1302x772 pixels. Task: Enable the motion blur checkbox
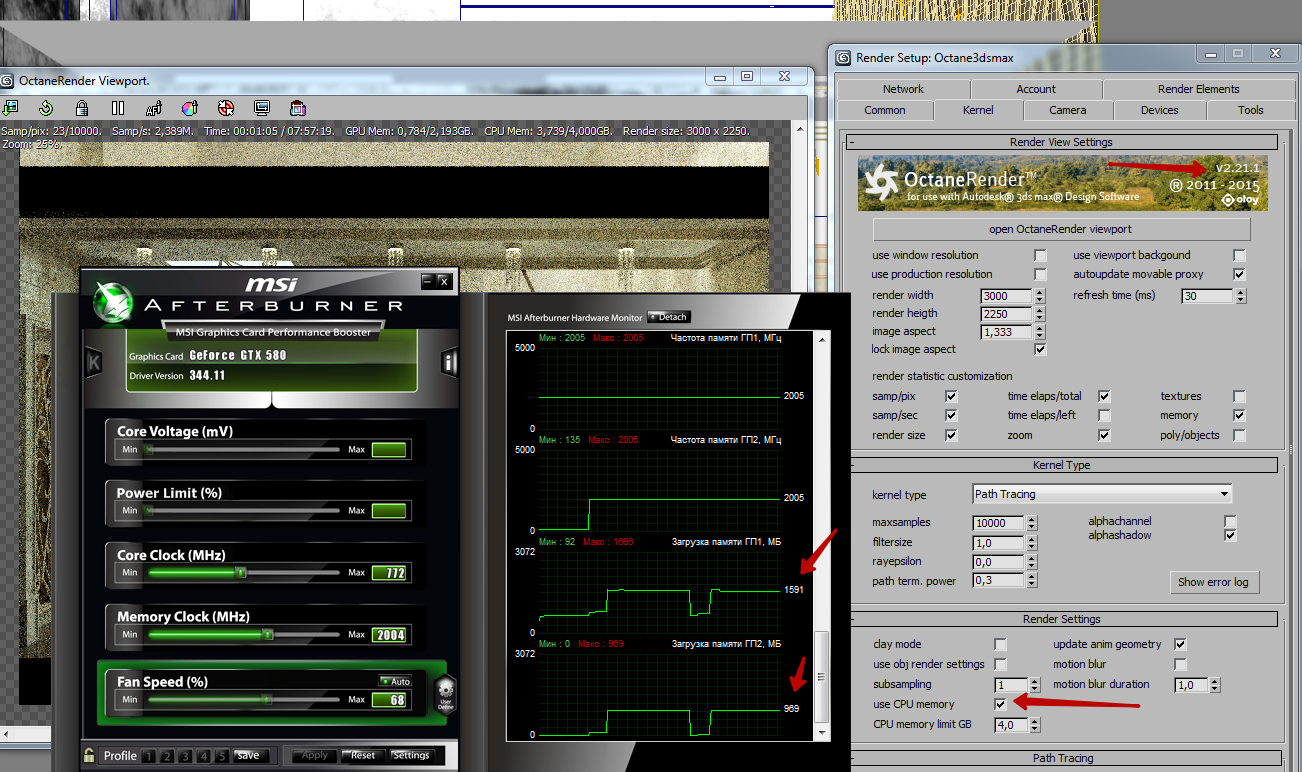(x=1181, y=665)
